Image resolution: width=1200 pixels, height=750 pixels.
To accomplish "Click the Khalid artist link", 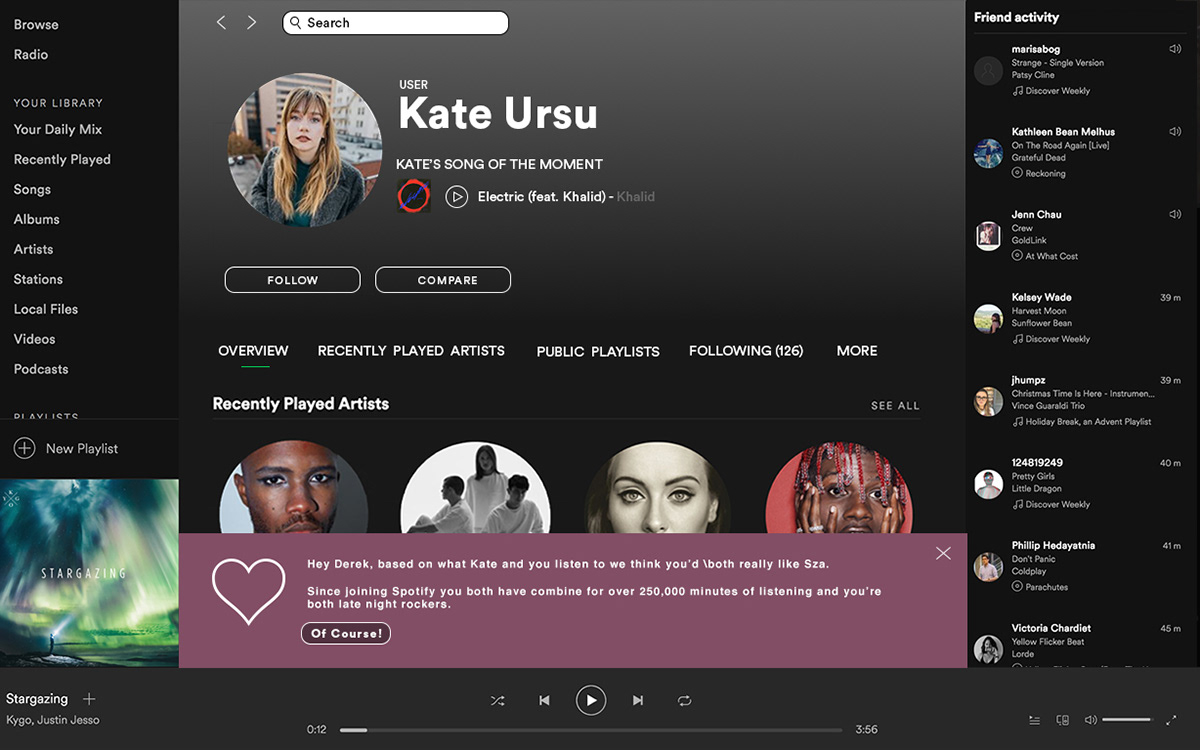I will pos(636,197).
